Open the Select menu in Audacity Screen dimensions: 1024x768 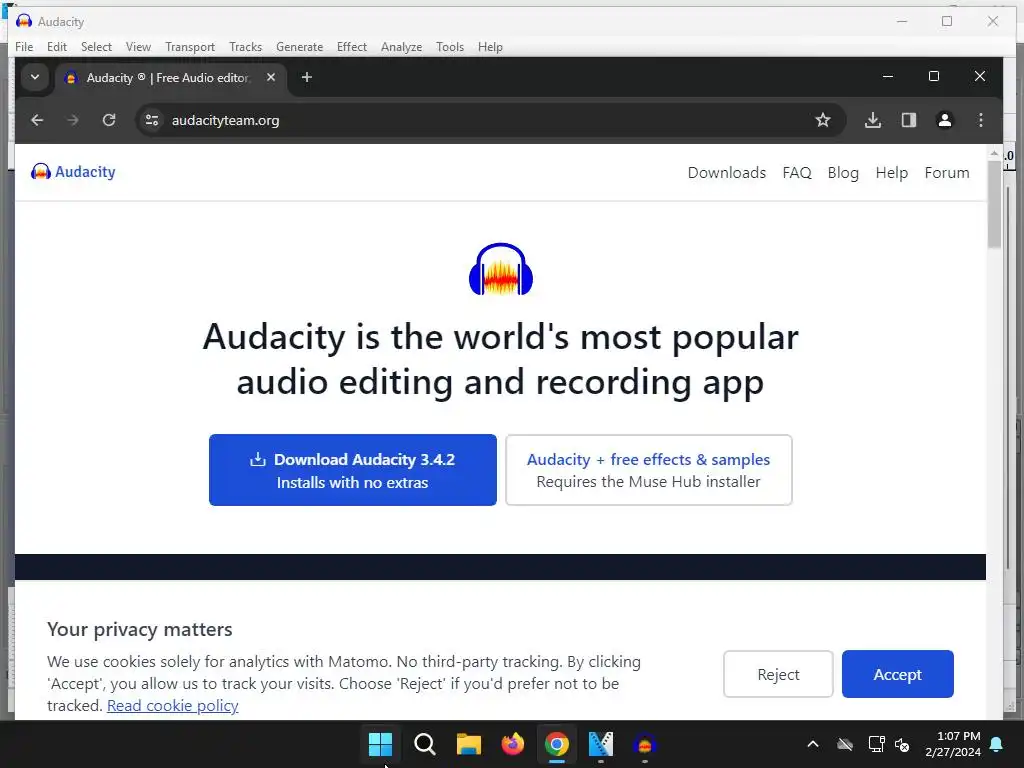point(97,47)
